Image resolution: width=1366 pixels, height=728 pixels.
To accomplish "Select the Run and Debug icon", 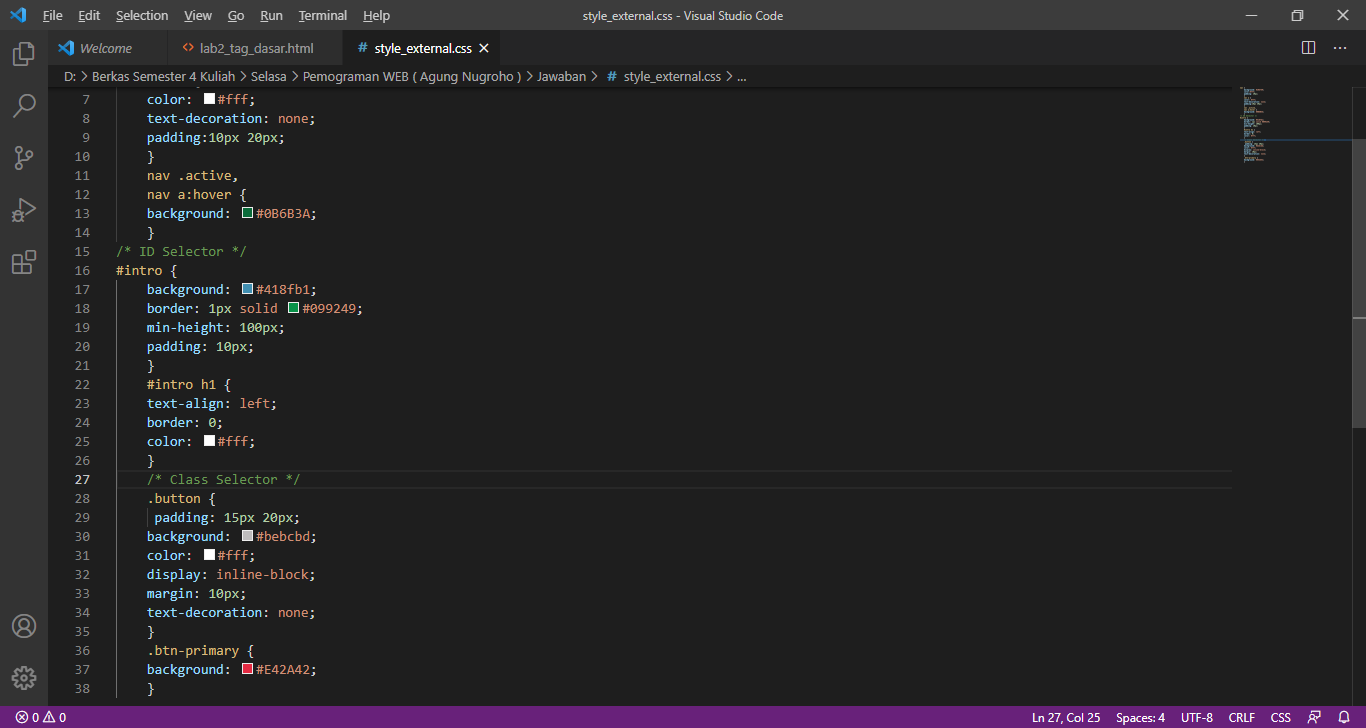I will pyautogui.click(x=24, y=210).
